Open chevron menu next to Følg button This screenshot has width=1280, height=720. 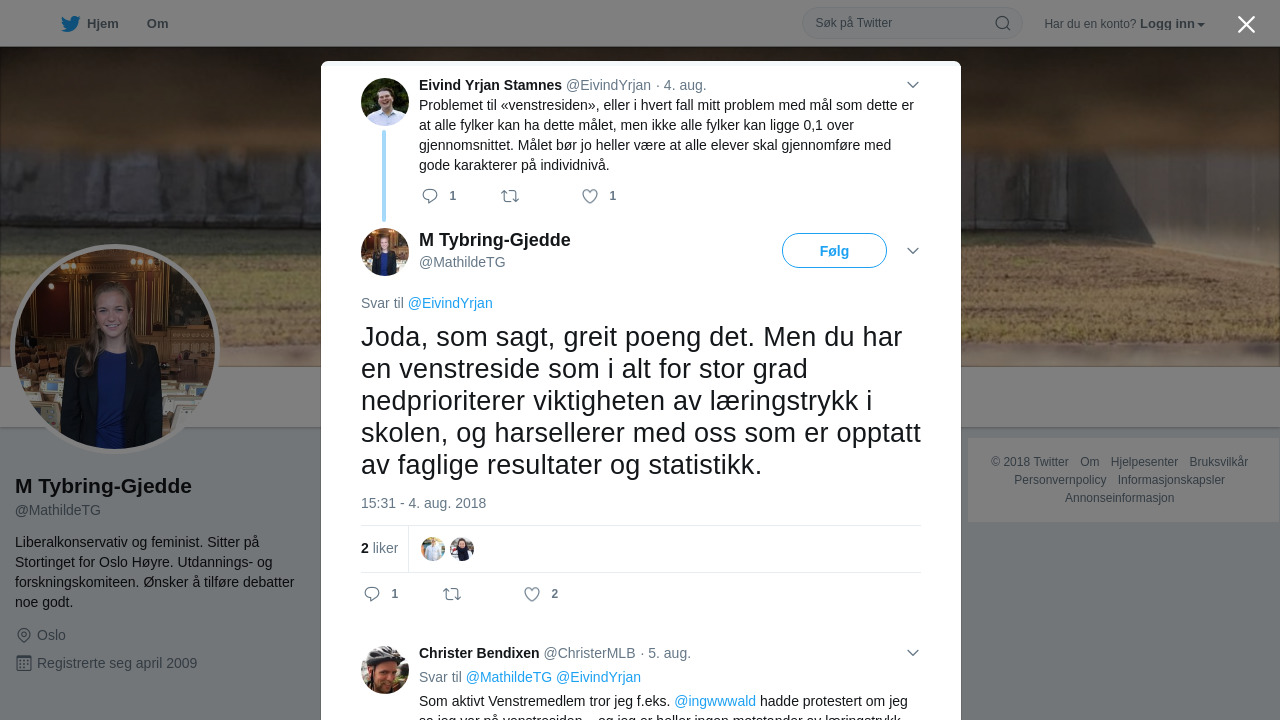(913, 251)
